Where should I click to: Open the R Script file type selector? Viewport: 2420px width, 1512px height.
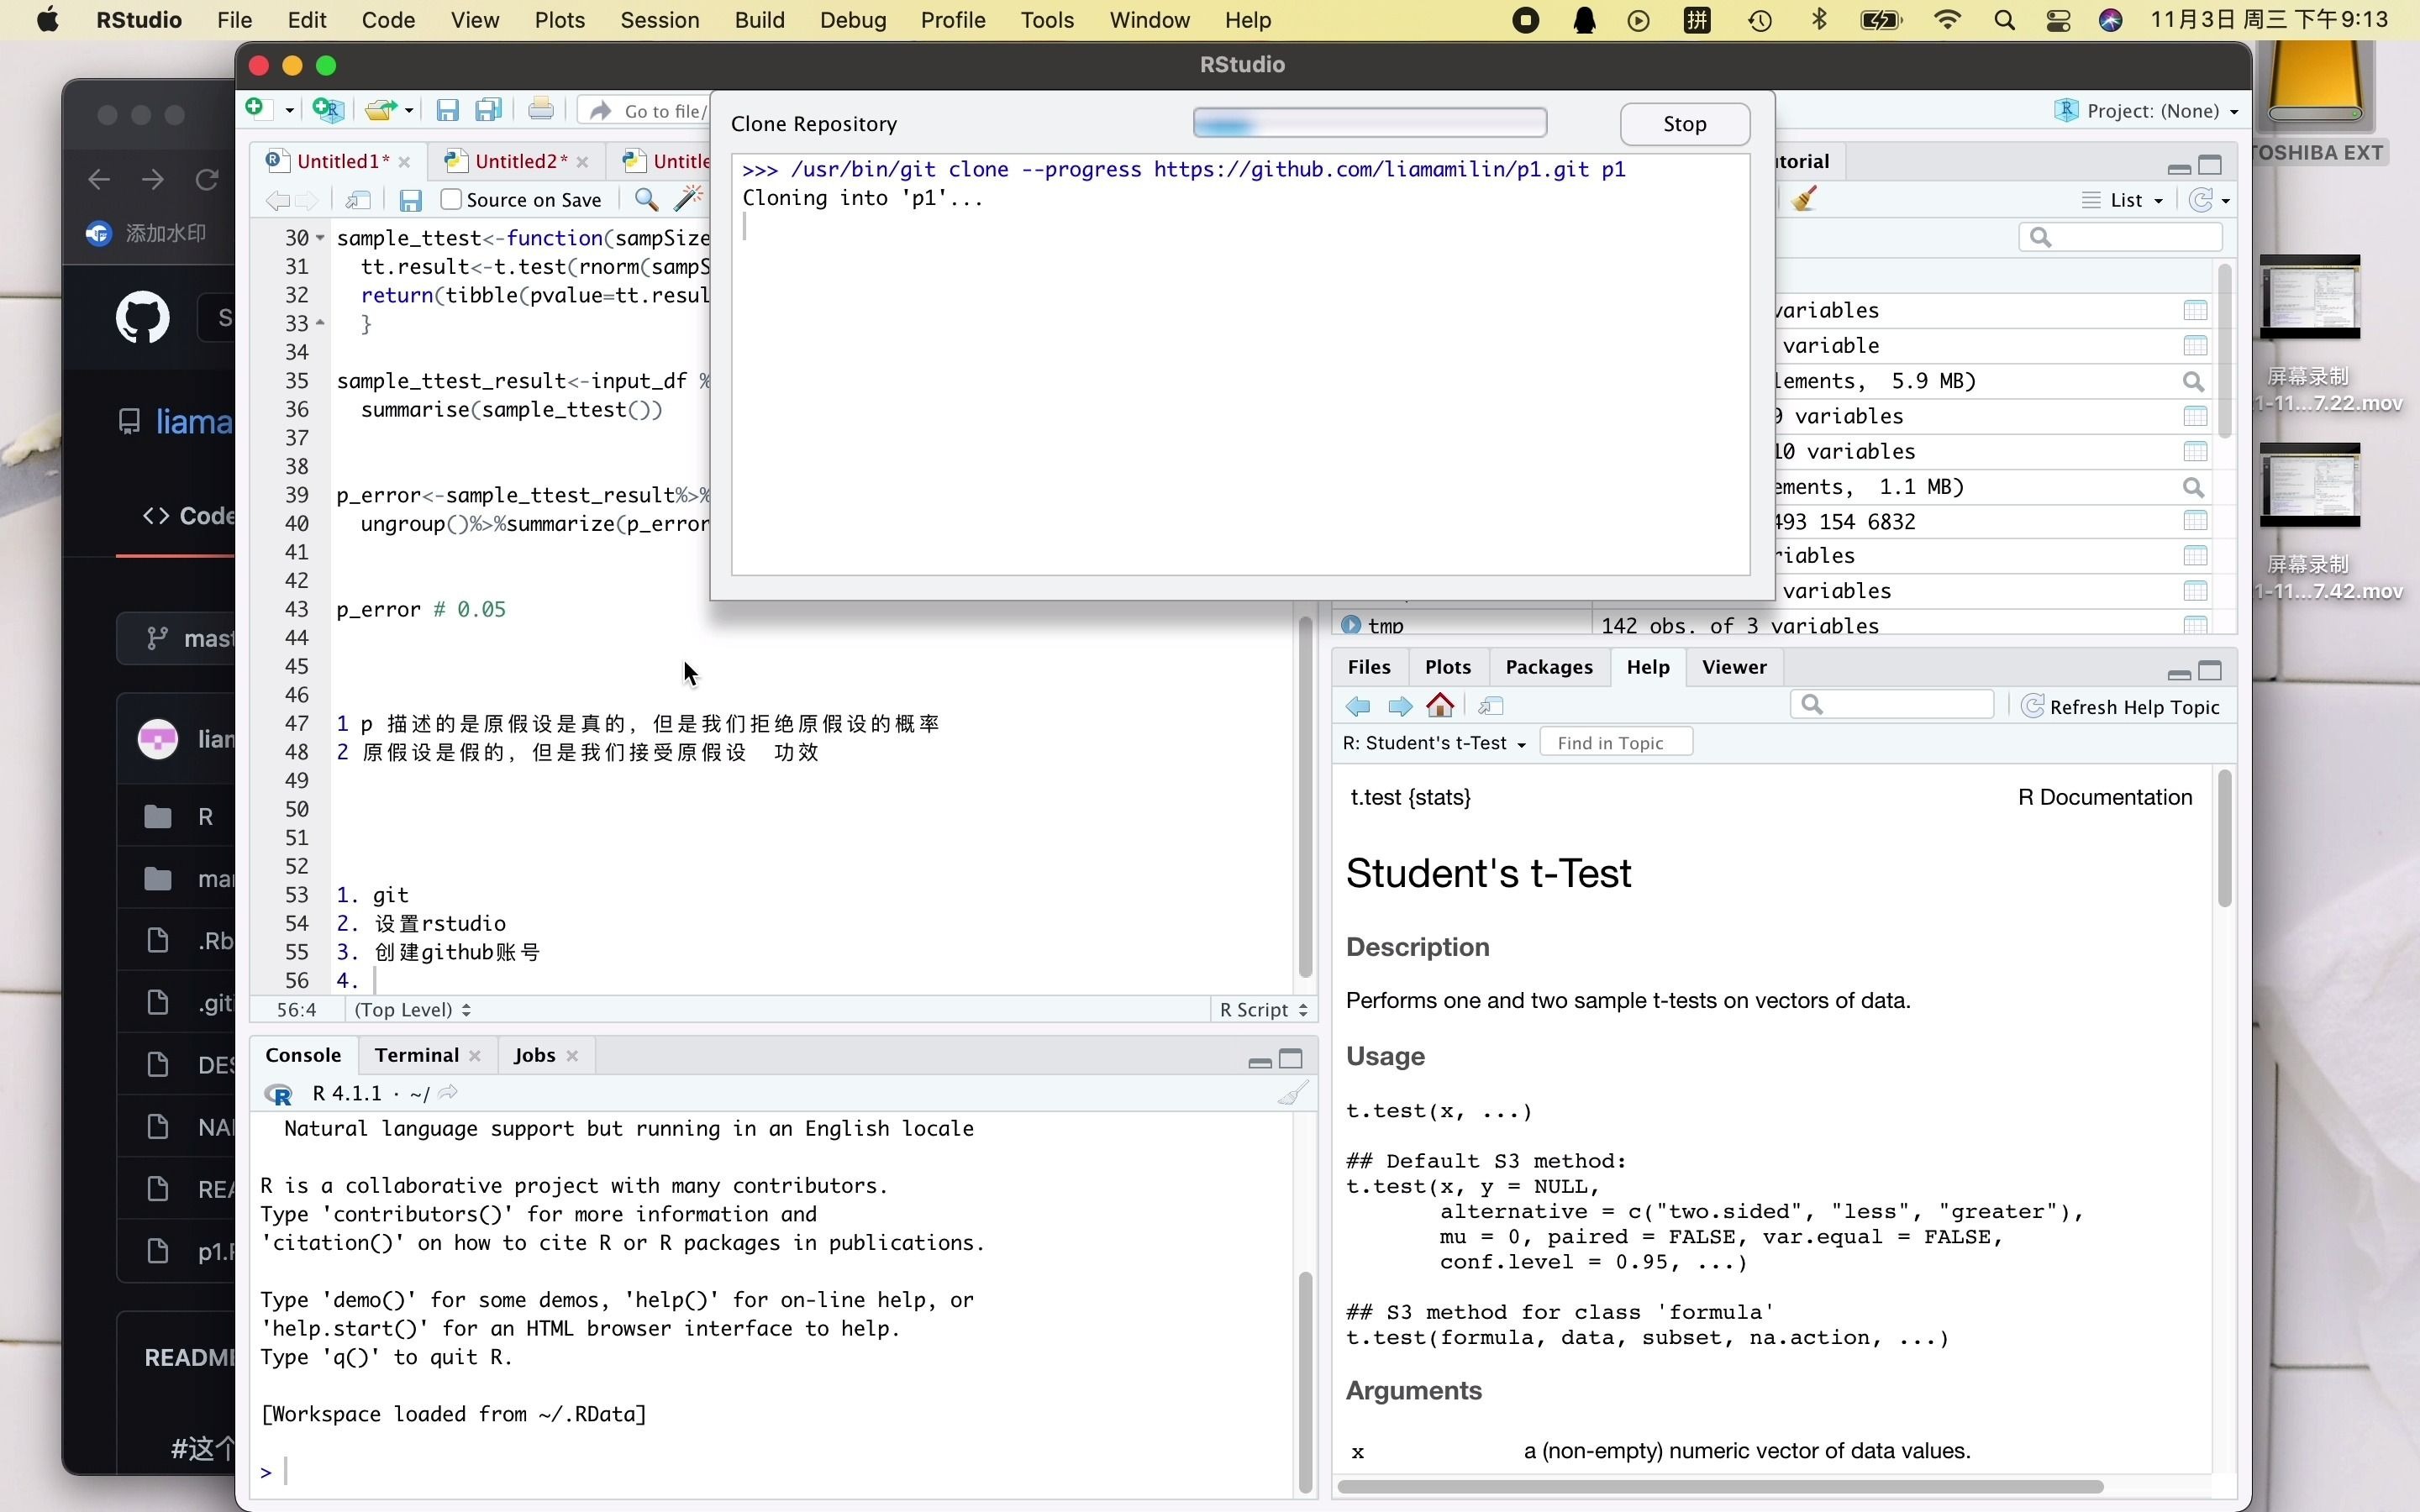coord(1263,1010)
